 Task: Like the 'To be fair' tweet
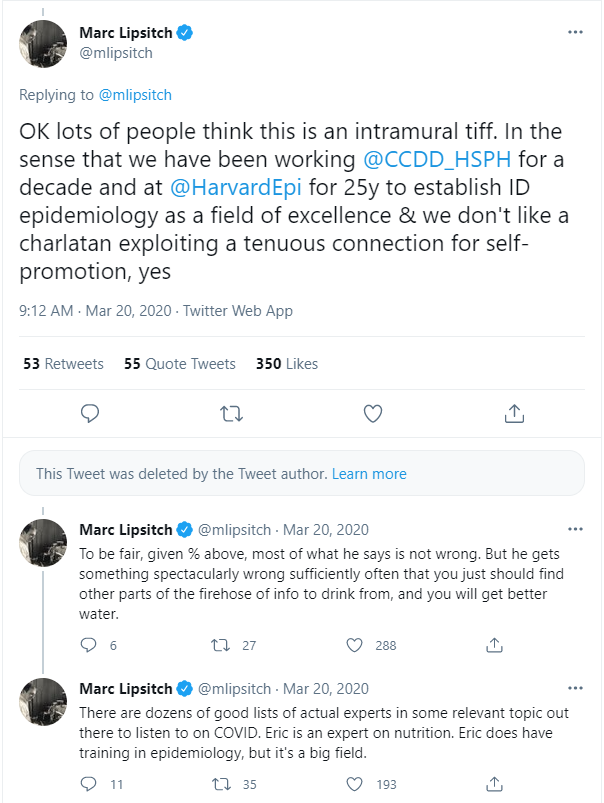354,645
